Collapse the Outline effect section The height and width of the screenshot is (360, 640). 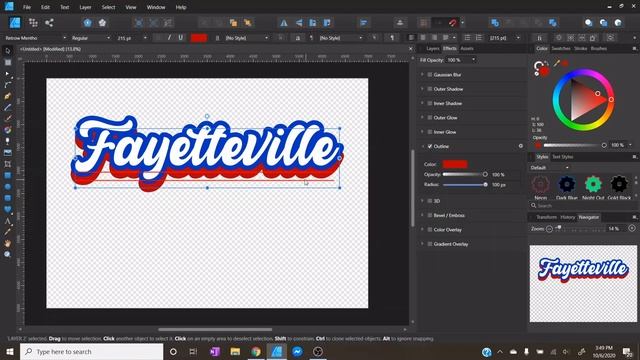[x=422, y=146]
